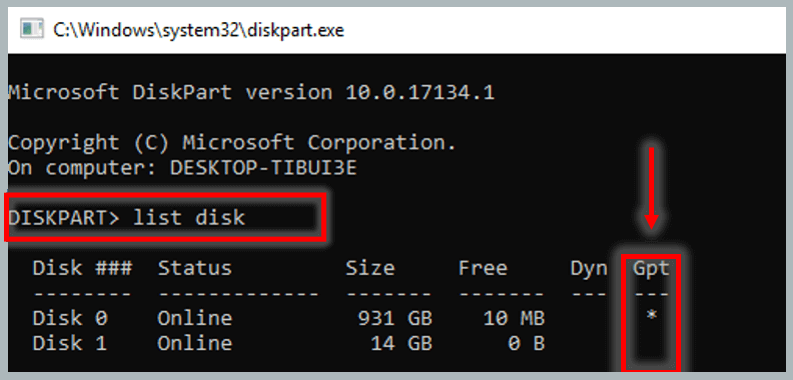
Task: Click the Free column header
Action: (482, 268)
